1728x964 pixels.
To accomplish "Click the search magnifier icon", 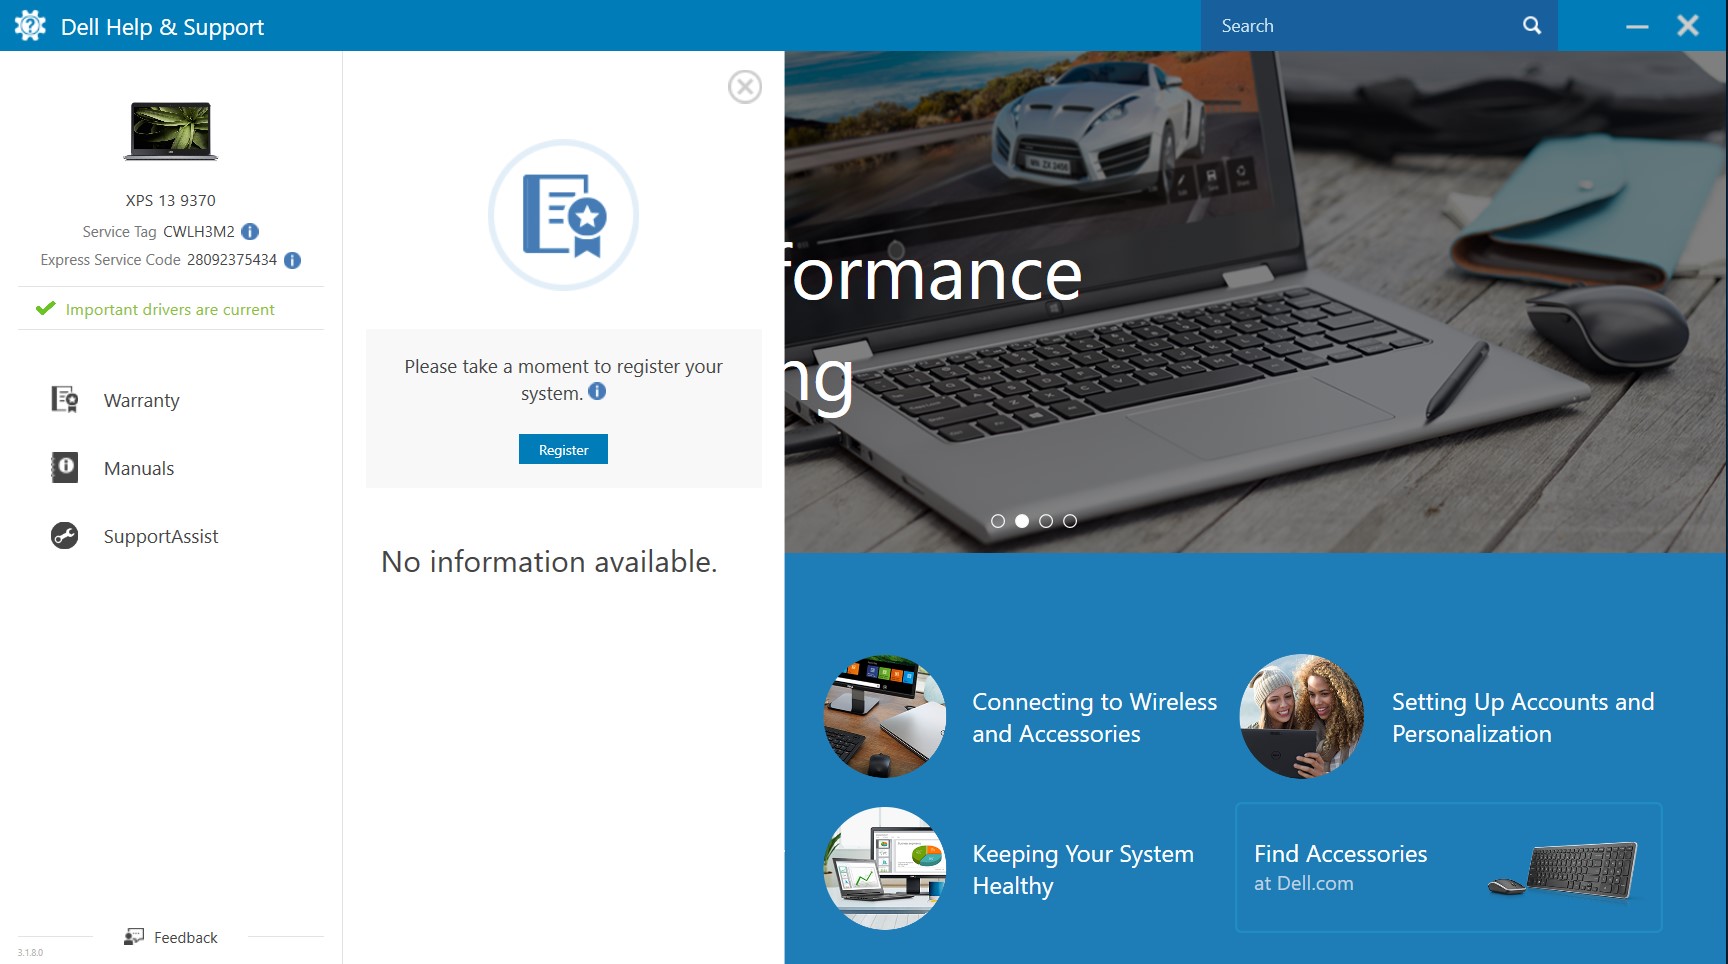I will (x=1532, y=25).
